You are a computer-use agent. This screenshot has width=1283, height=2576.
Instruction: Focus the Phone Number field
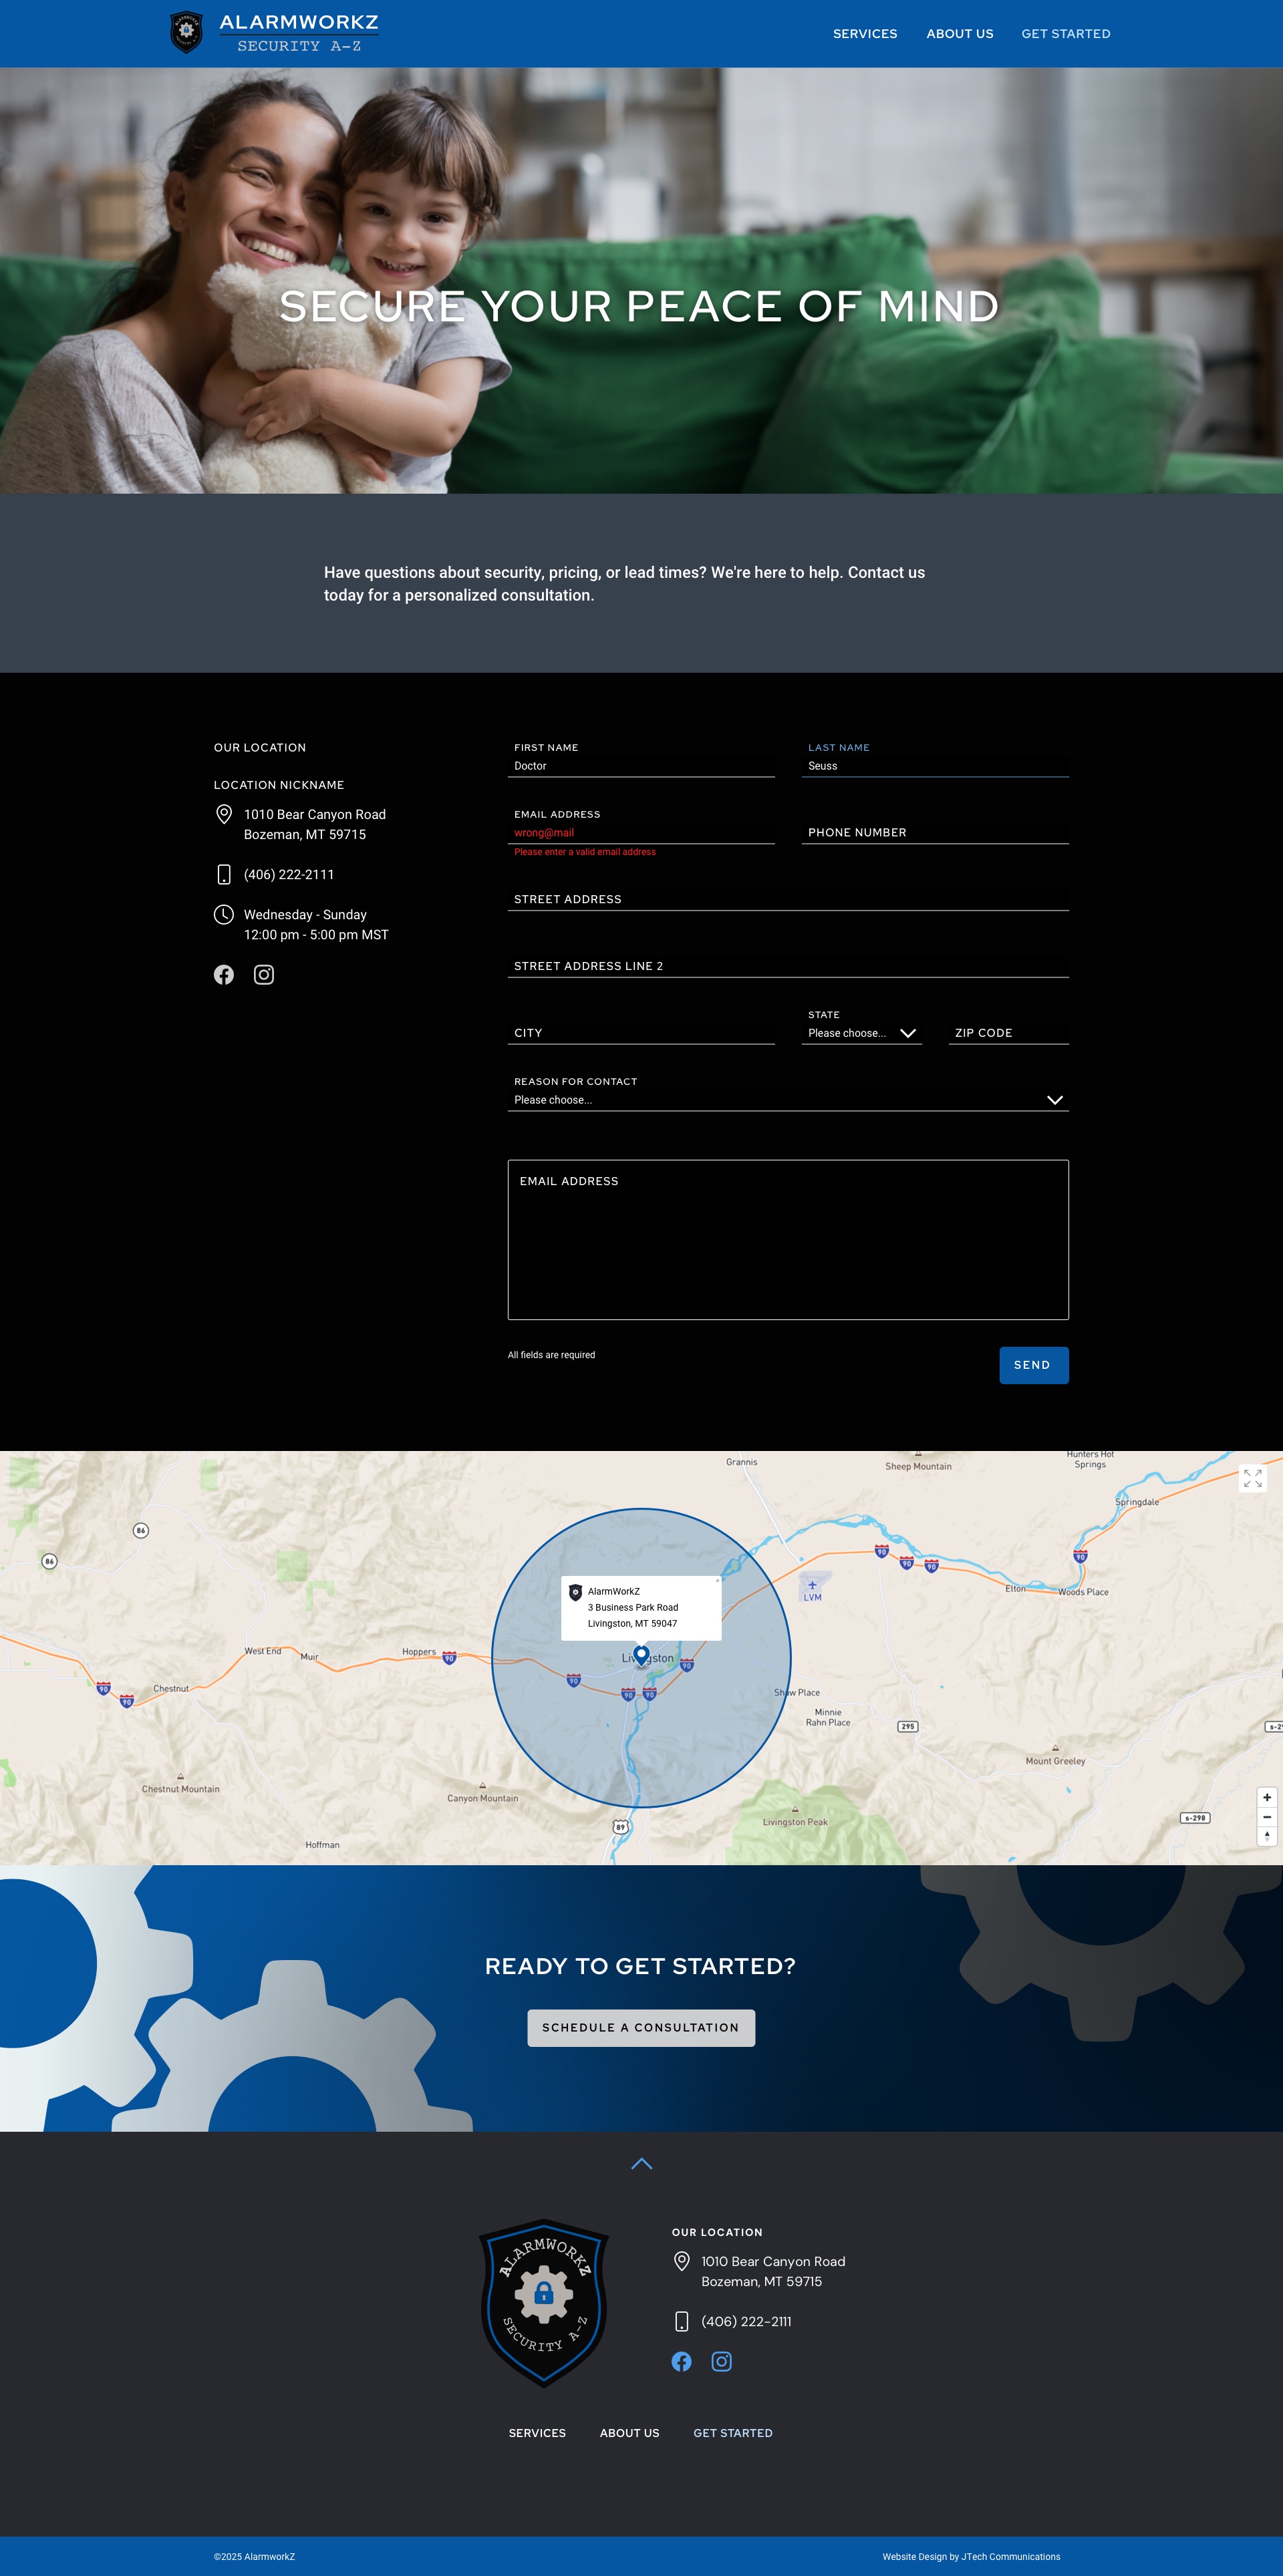tap(934, 833)
